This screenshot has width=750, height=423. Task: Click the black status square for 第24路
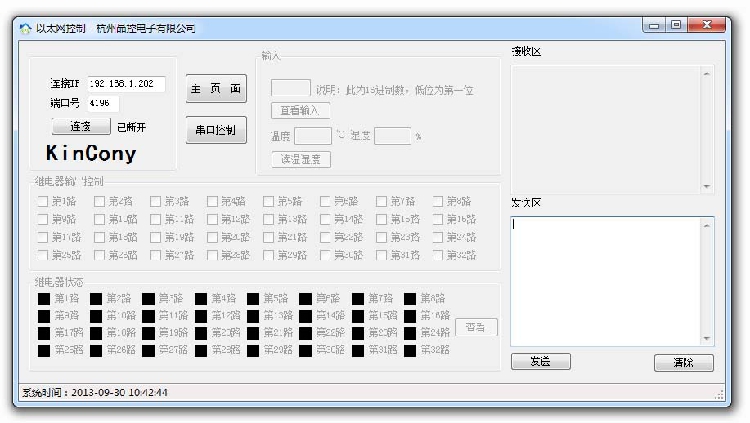coord(410,333)
